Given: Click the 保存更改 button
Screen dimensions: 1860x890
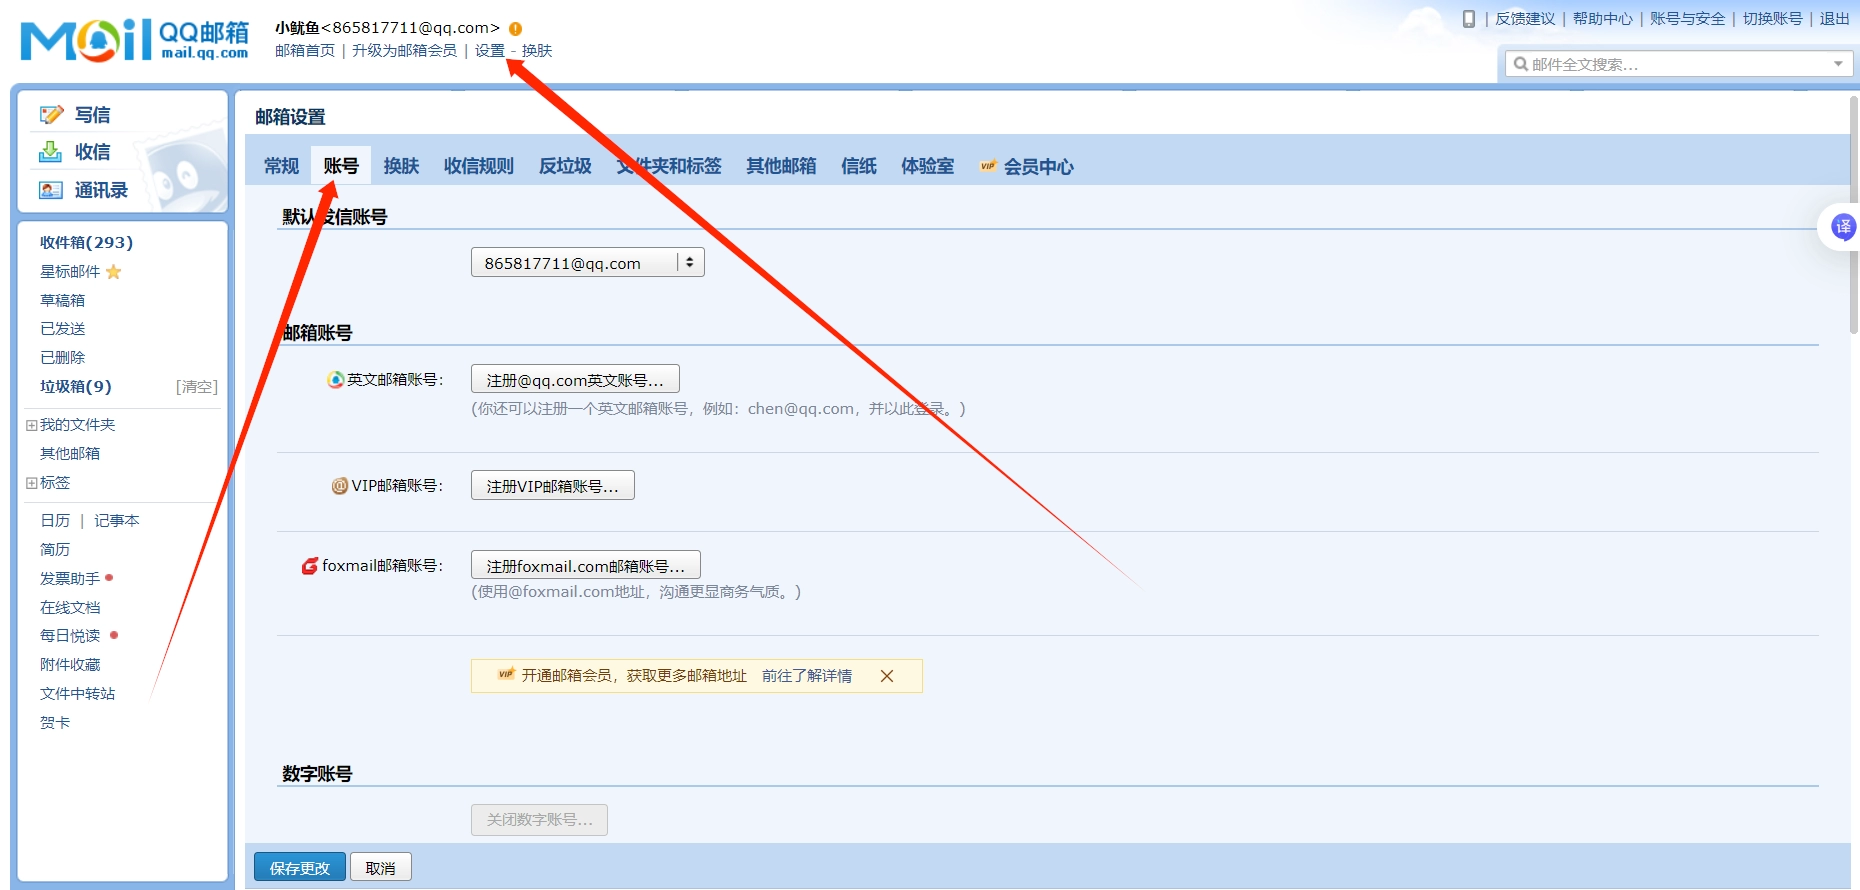Looking at the screenshot, I should pyautogui.click(x=300, y=868).
